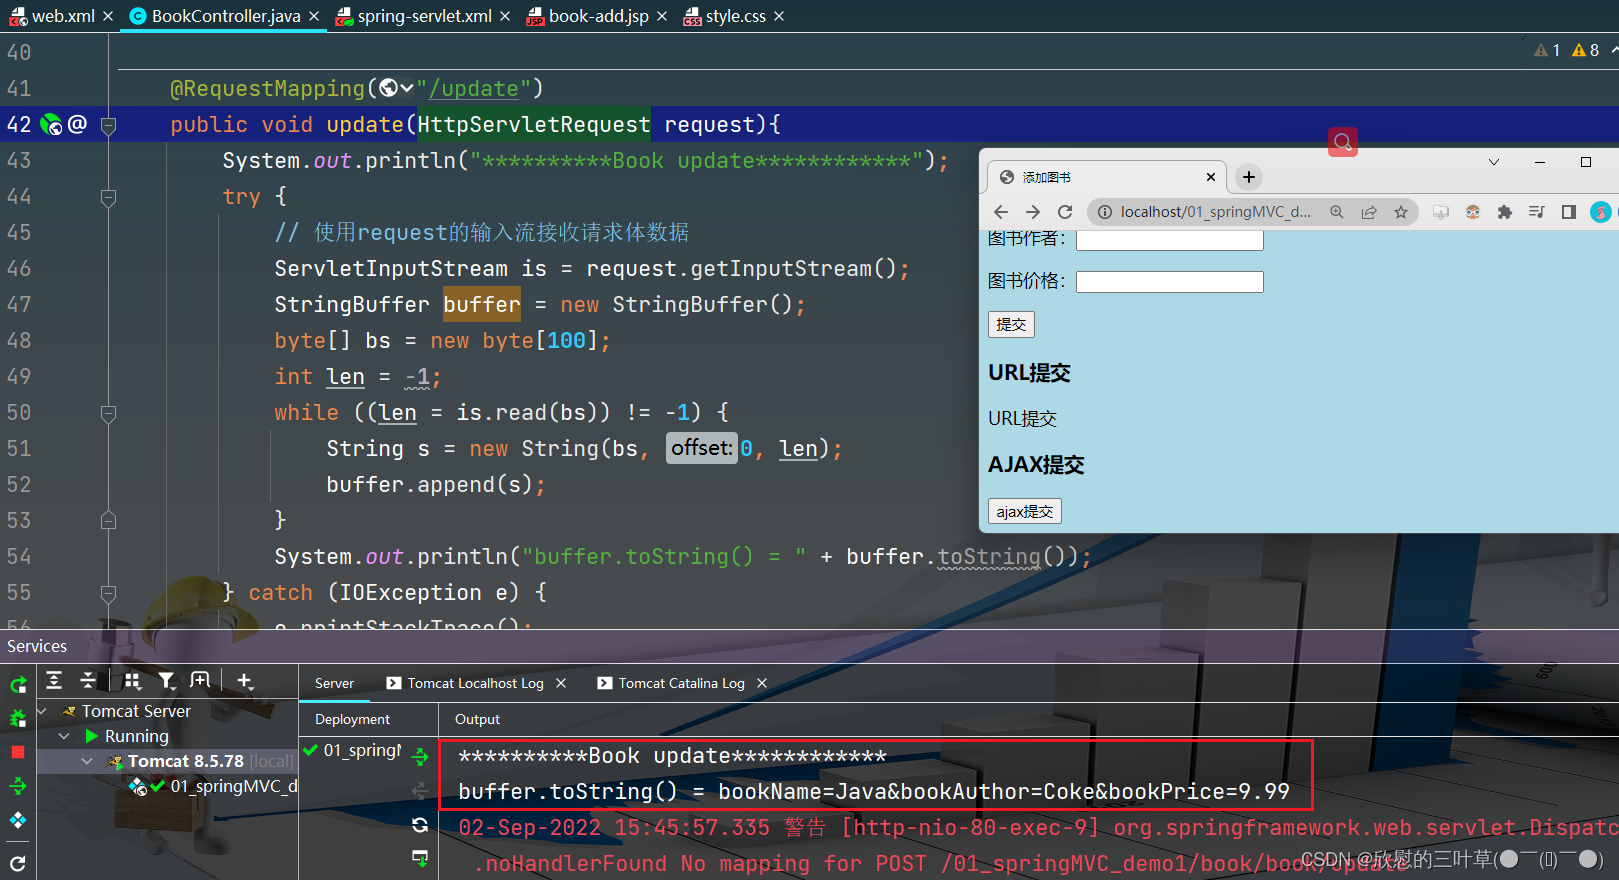
Task: Rerun Tomcat in debug mode
Action: tap(18, 718)
